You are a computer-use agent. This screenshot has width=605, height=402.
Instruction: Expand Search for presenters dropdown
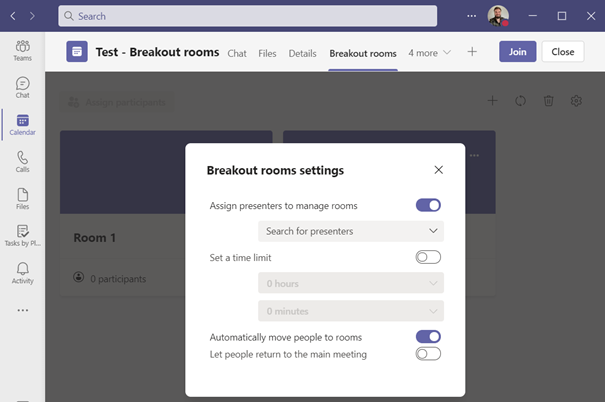coord(351,231)
